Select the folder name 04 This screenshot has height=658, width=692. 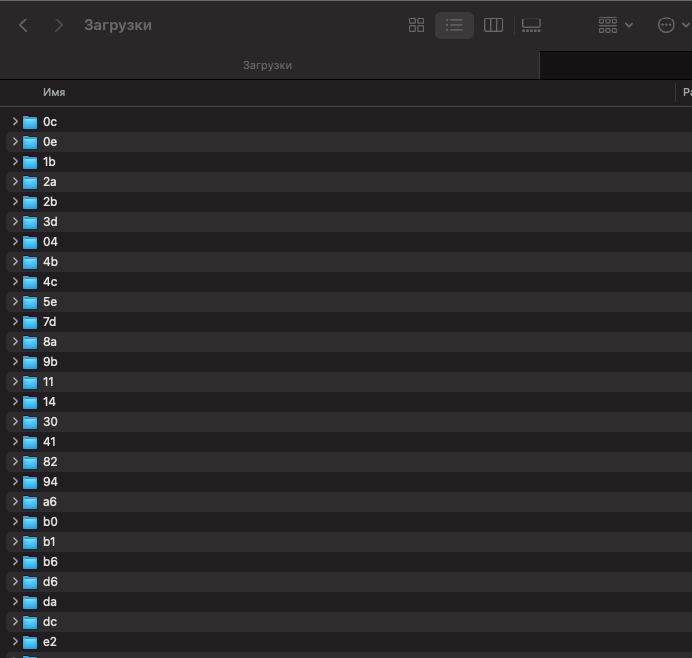[50, 242]
